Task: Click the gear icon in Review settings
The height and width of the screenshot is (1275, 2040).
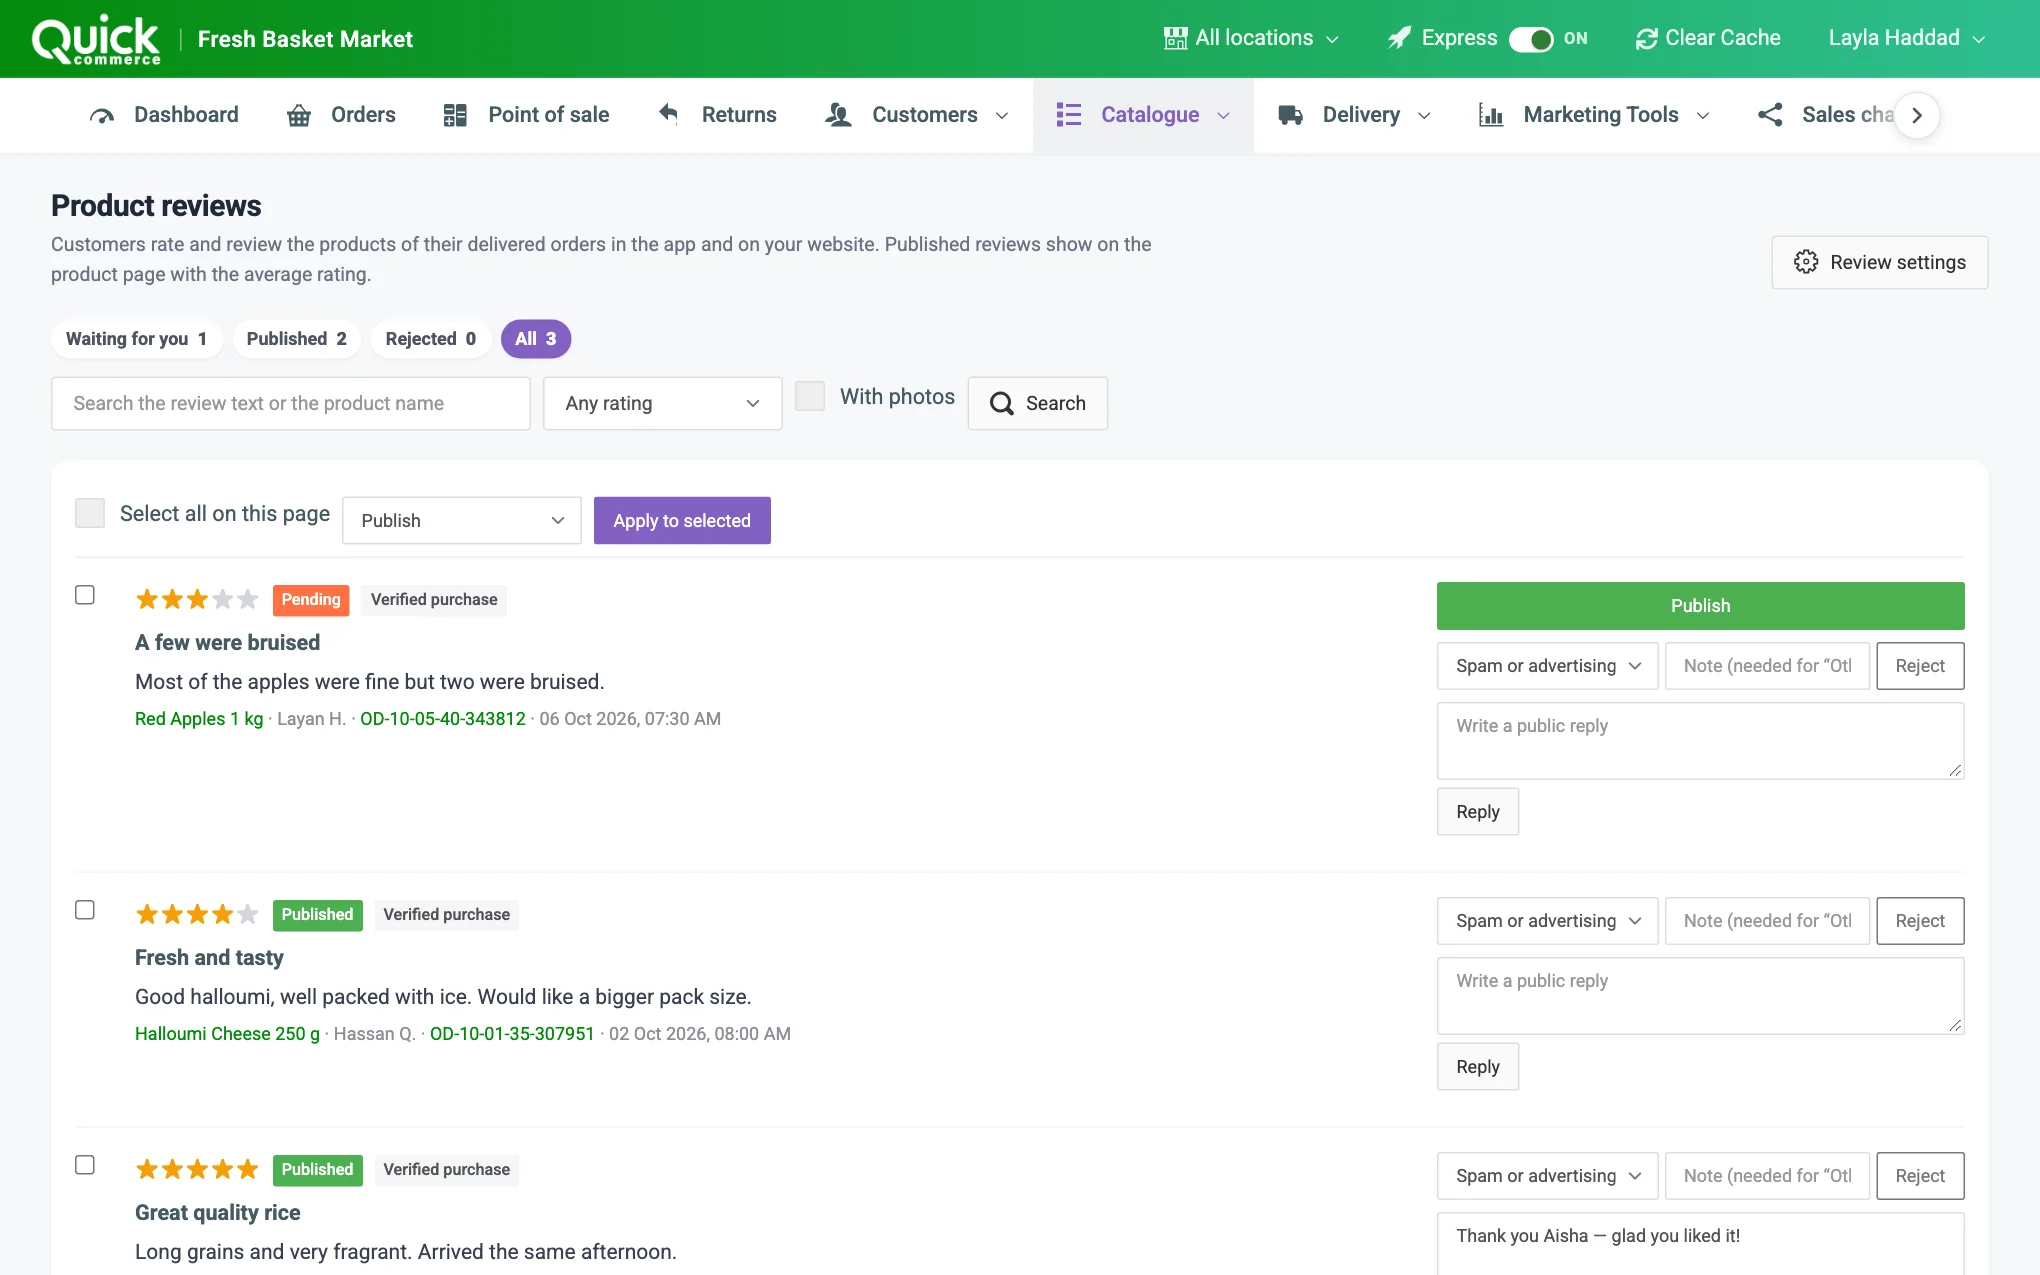Action: coord(1806,262)
